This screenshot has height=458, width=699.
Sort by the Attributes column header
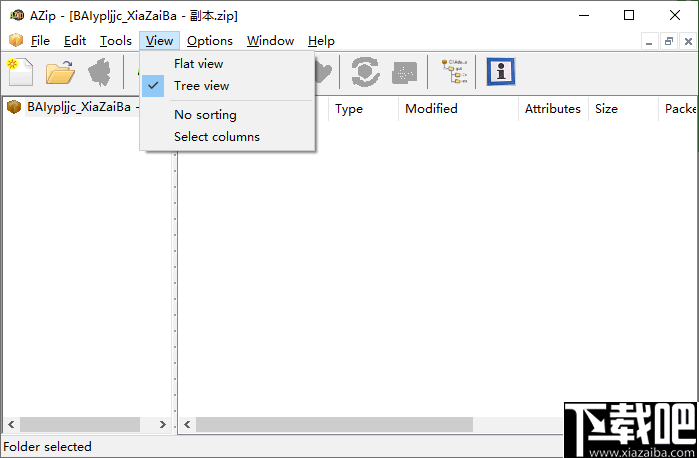click(x=553, y=109)
